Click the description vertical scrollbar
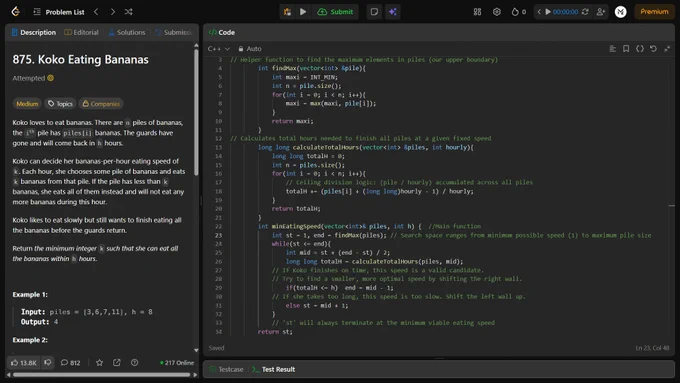This screenshot has width=680, height=383. pos(196,112)
